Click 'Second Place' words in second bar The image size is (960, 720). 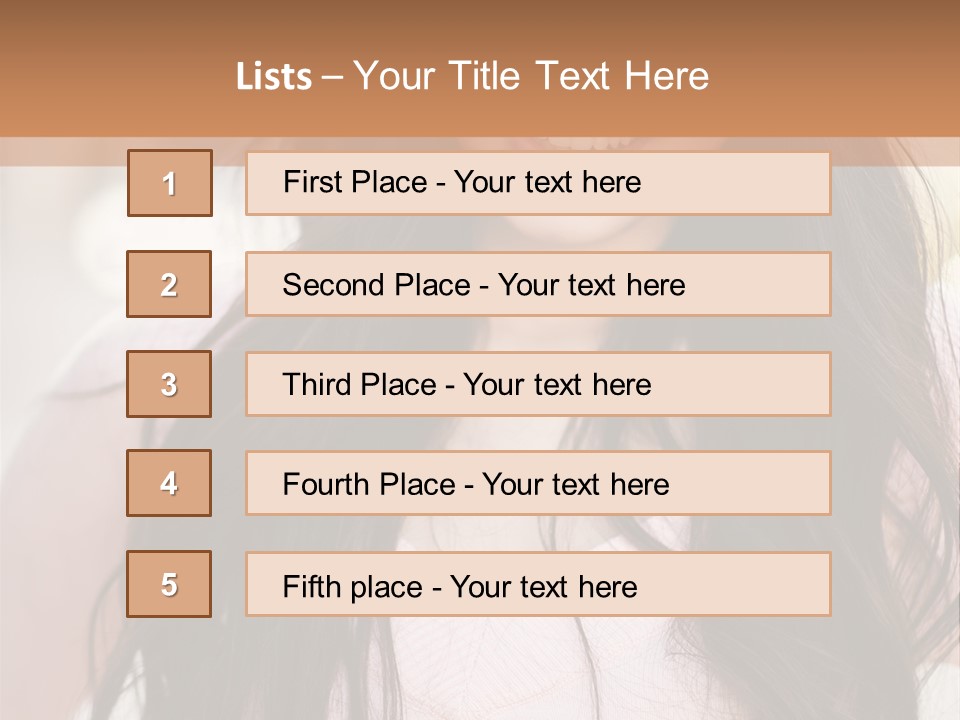[377, 285]
